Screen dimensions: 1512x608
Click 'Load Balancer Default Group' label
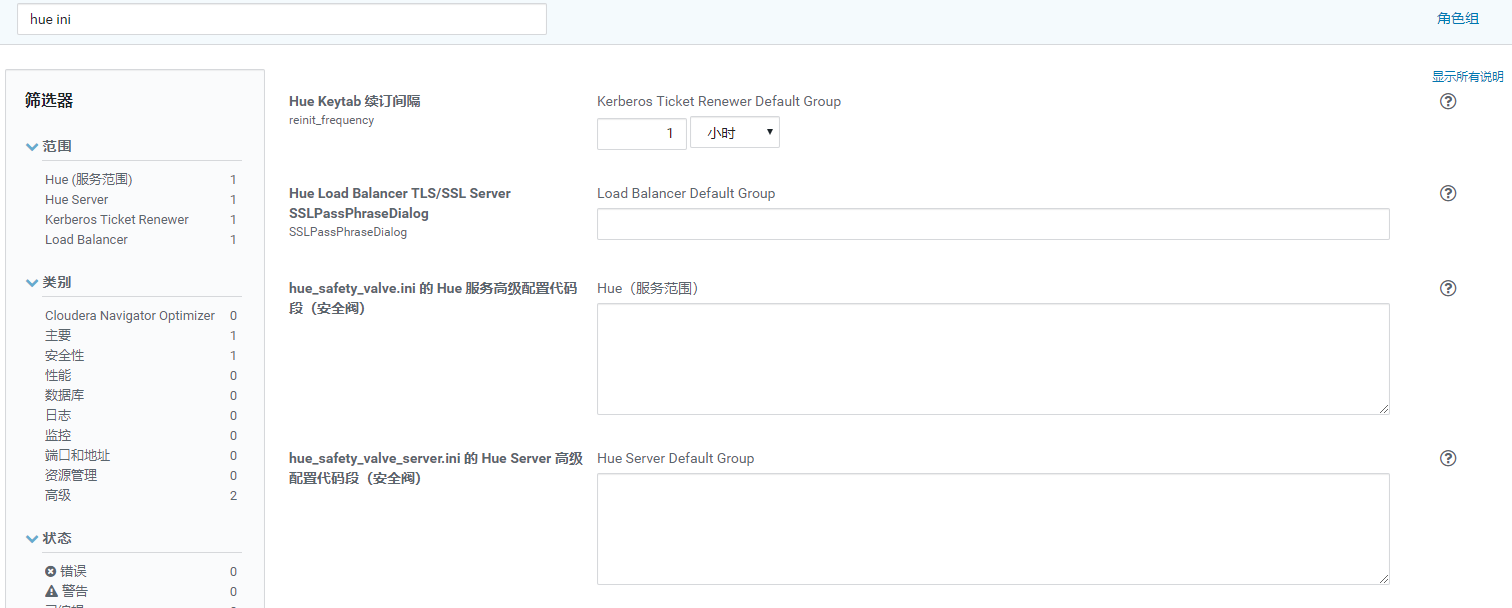click(686, 193)
